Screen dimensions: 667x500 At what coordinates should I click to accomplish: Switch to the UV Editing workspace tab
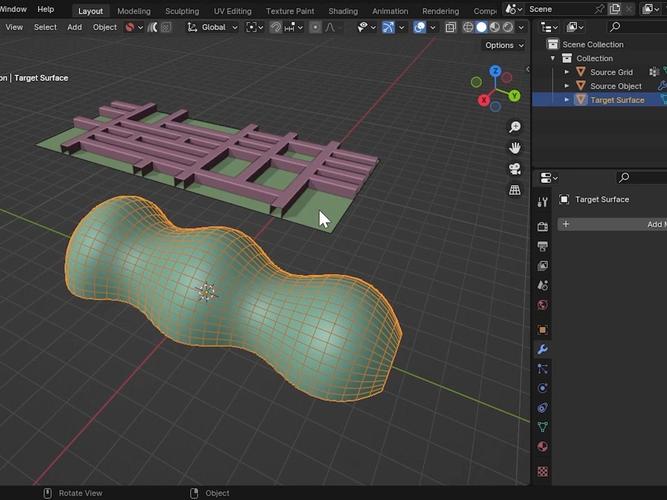[x=232, y=11]
